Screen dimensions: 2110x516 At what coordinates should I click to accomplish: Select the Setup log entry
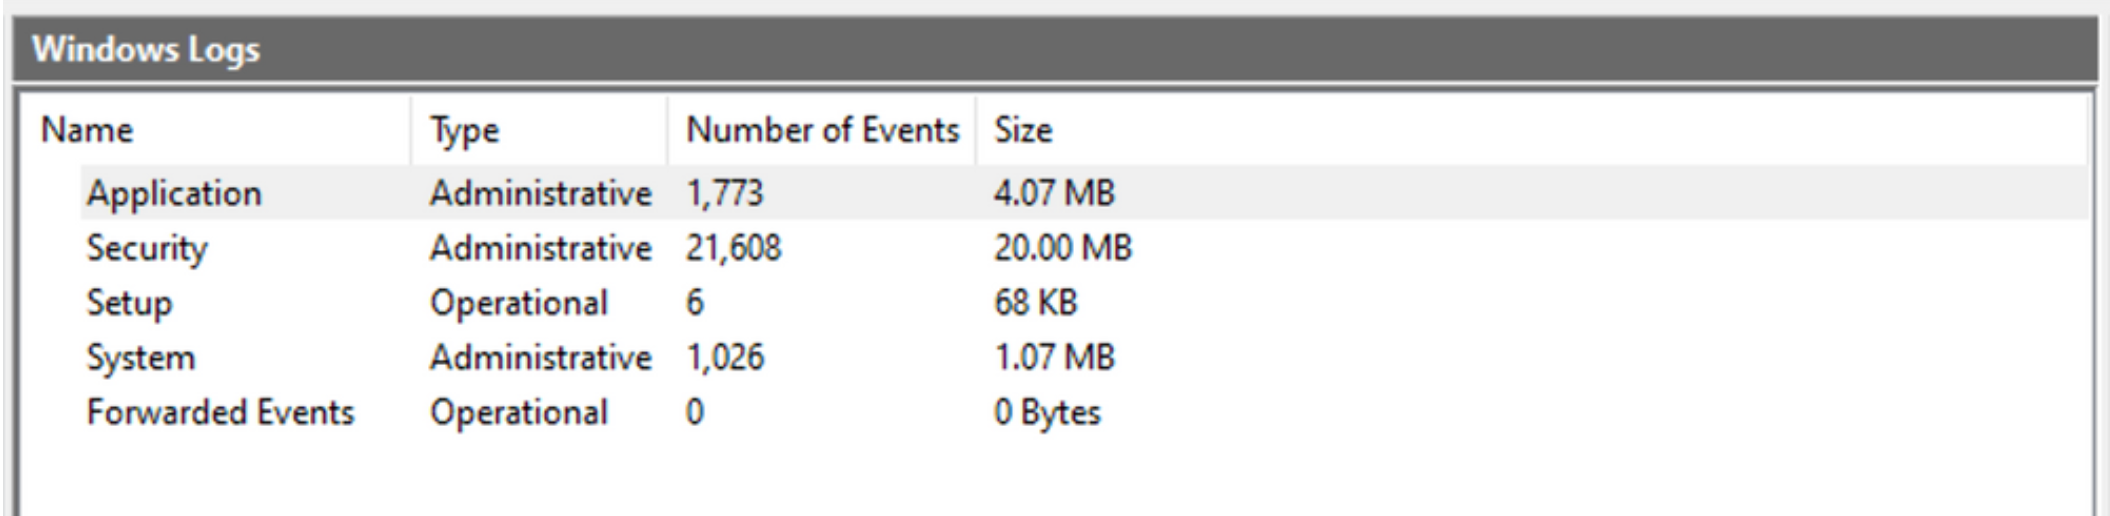click(x=129, y=303)
